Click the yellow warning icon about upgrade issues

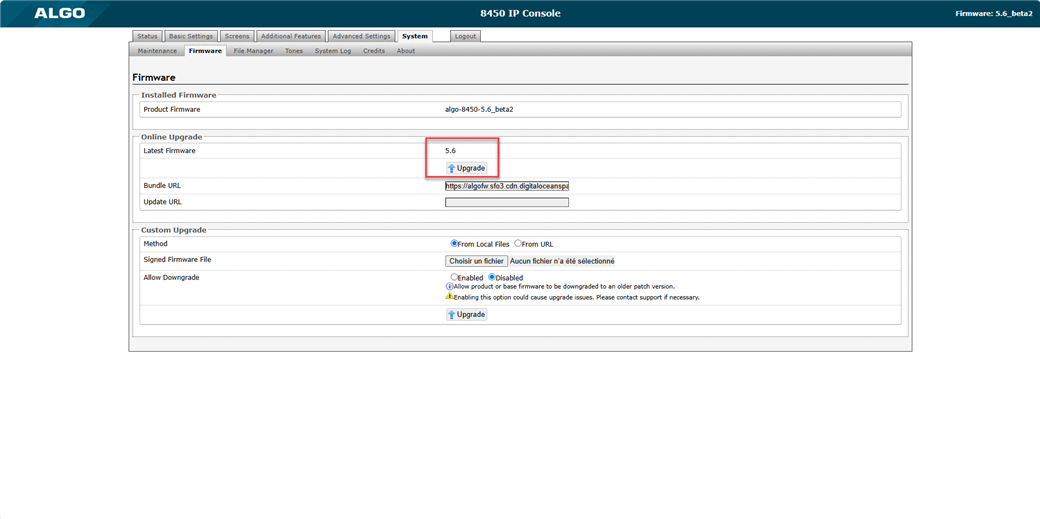(449, 297)
